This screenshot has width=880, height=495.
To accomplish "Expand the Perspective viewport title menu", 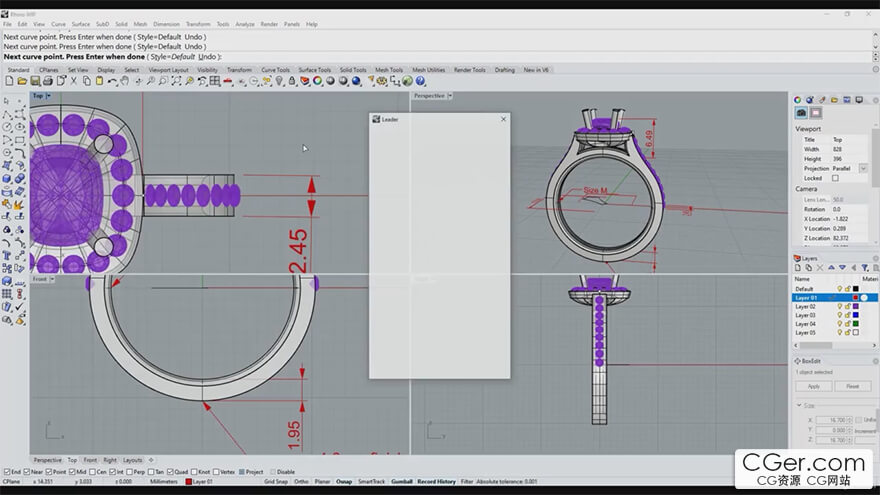I will pyautogui.click(x=450, y=96).
